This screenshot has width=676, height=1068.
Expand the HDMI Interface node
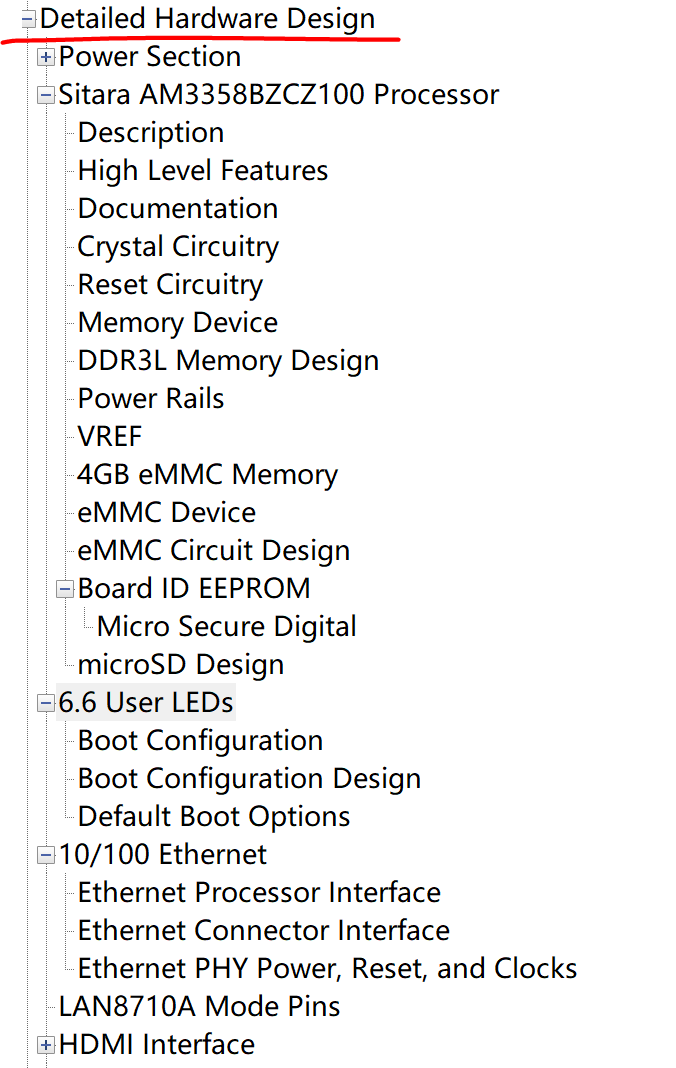click(x=45, y=1045)
